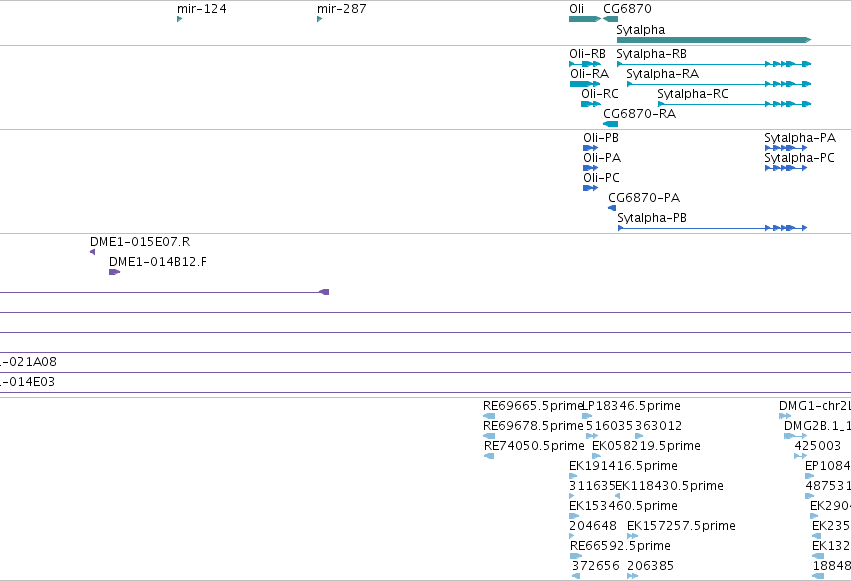Select the Oli-PB protein feature
This screenshot has width=851, height=581.
(590, 148)
